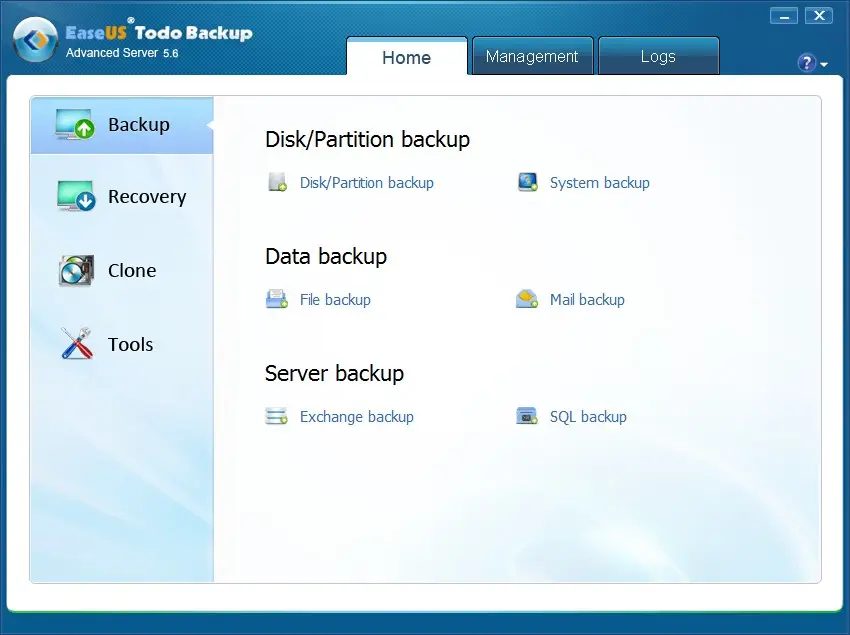Click the Recovery monitor icon in sidebar
This screenshot has width=850, height=635.
pos(76,196)
